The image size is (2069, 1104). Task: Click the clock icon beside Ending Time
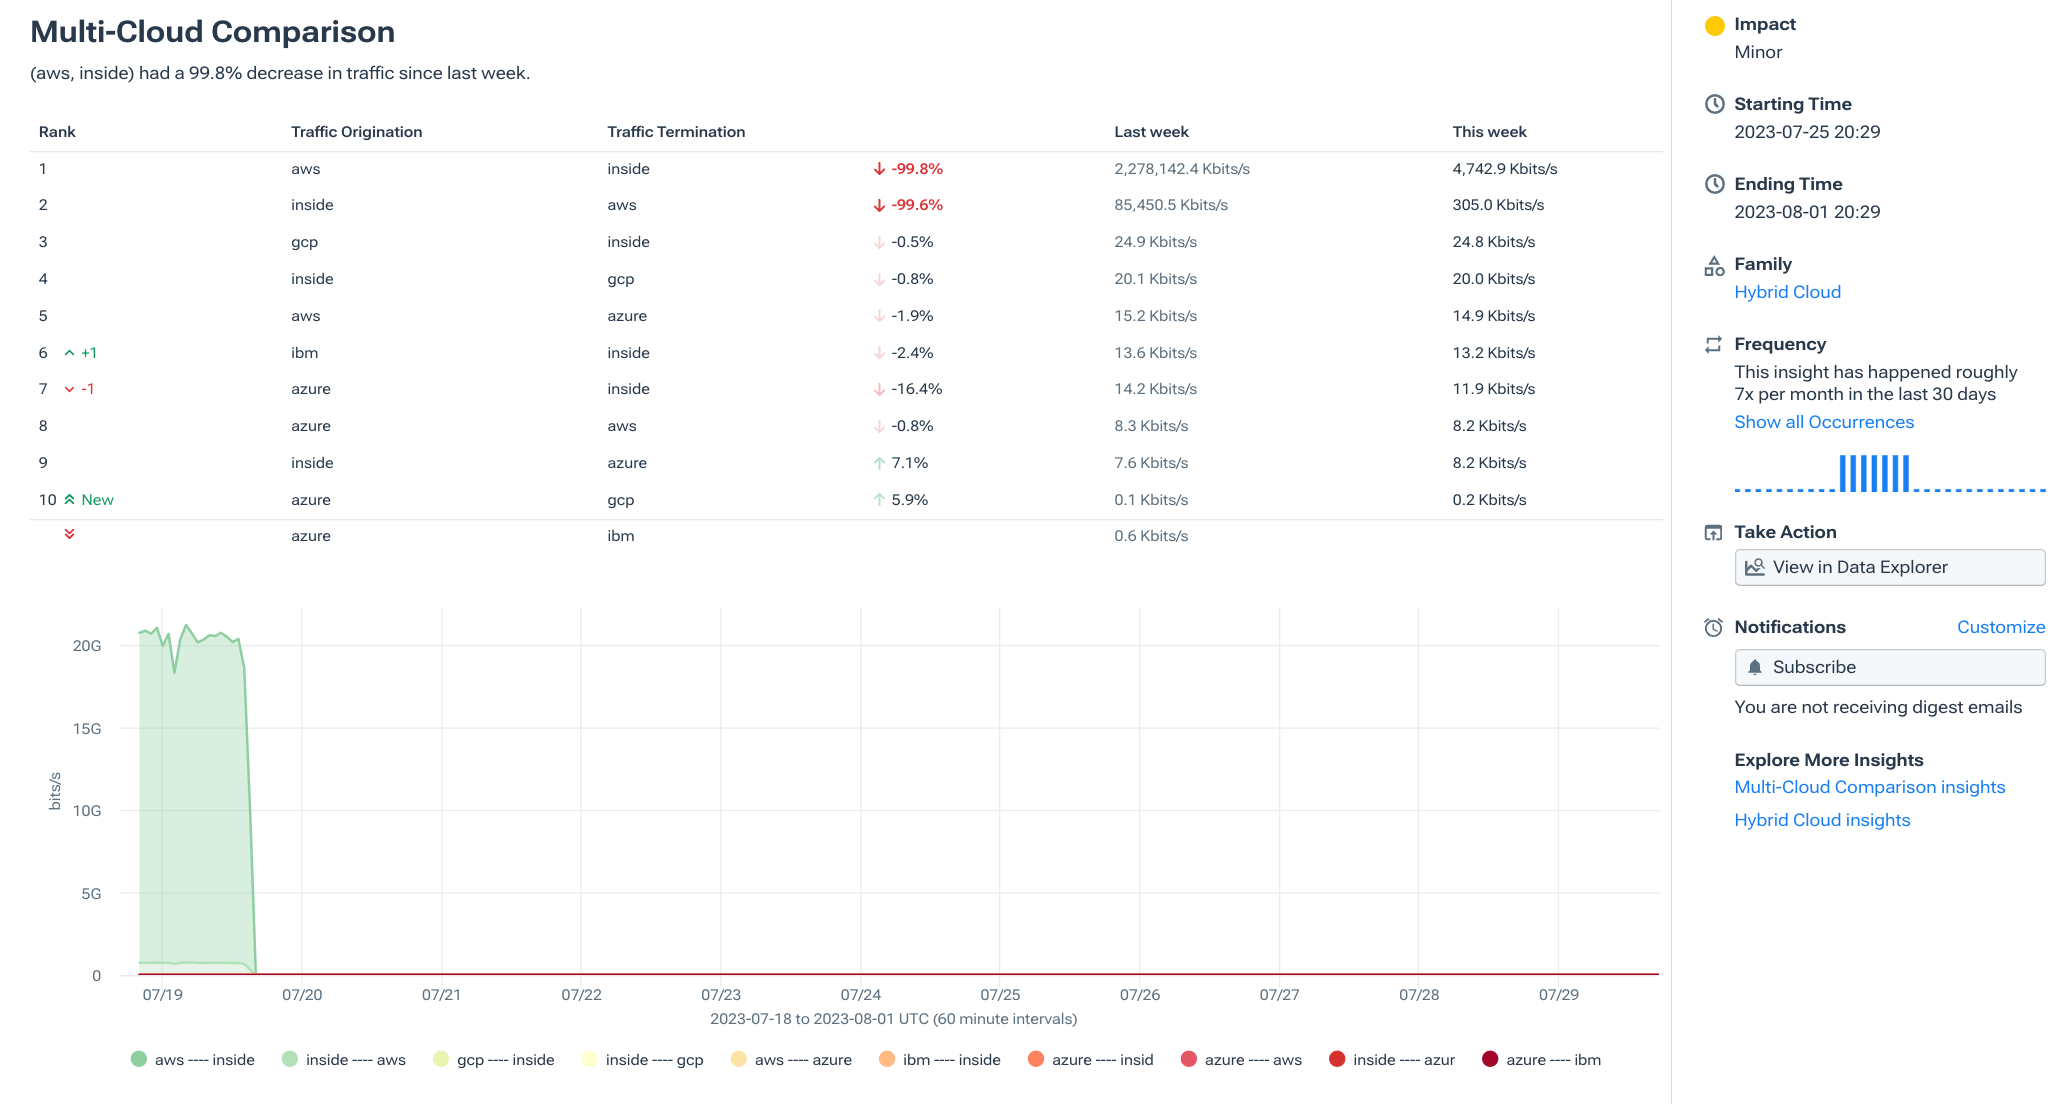pyautogui.click(x=1714, y=184)
